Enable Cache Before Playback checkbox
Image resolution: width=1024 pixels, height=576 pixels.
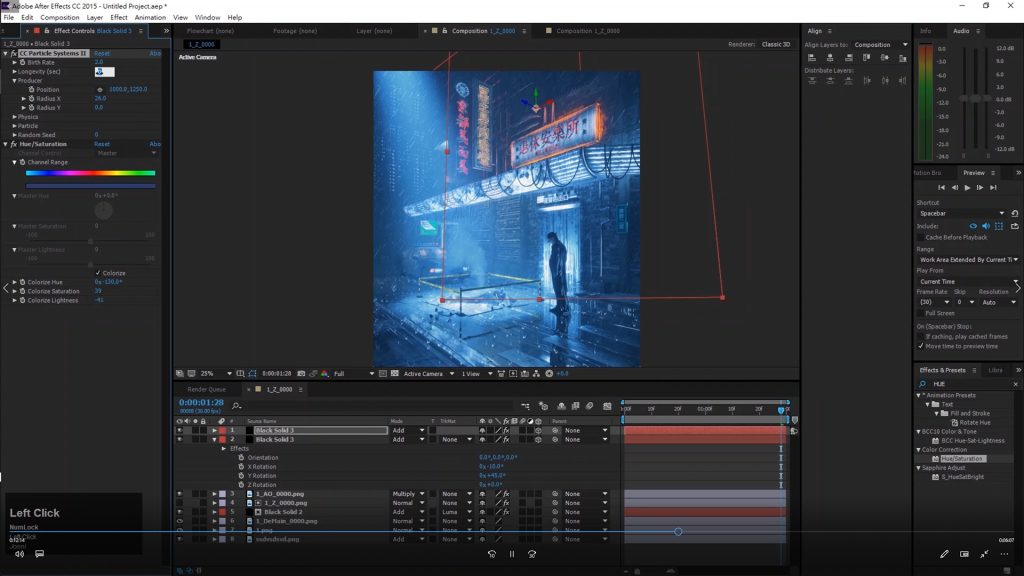coord(920,237)
